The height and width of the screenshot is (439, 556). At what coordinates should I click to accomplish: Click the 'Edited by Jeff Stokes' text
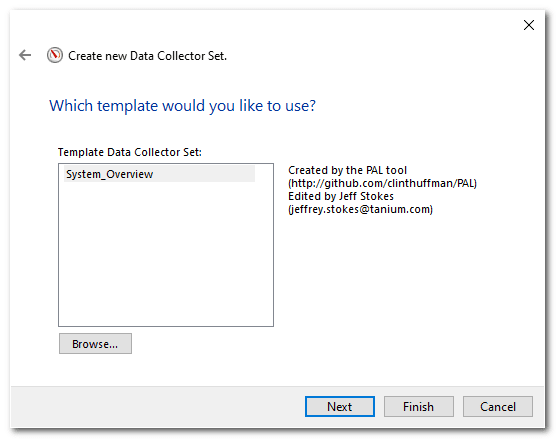click(341, 196)
